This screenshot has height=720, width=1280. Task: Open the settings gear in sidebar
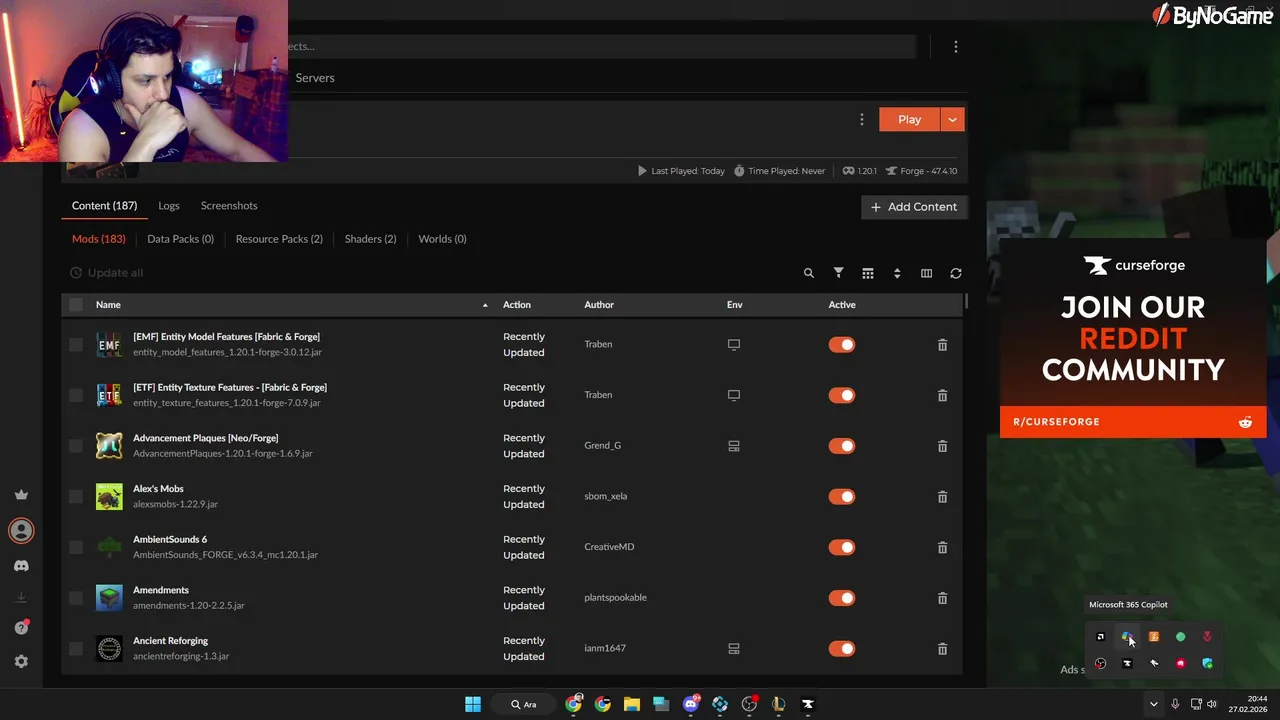tap(21, 661)
